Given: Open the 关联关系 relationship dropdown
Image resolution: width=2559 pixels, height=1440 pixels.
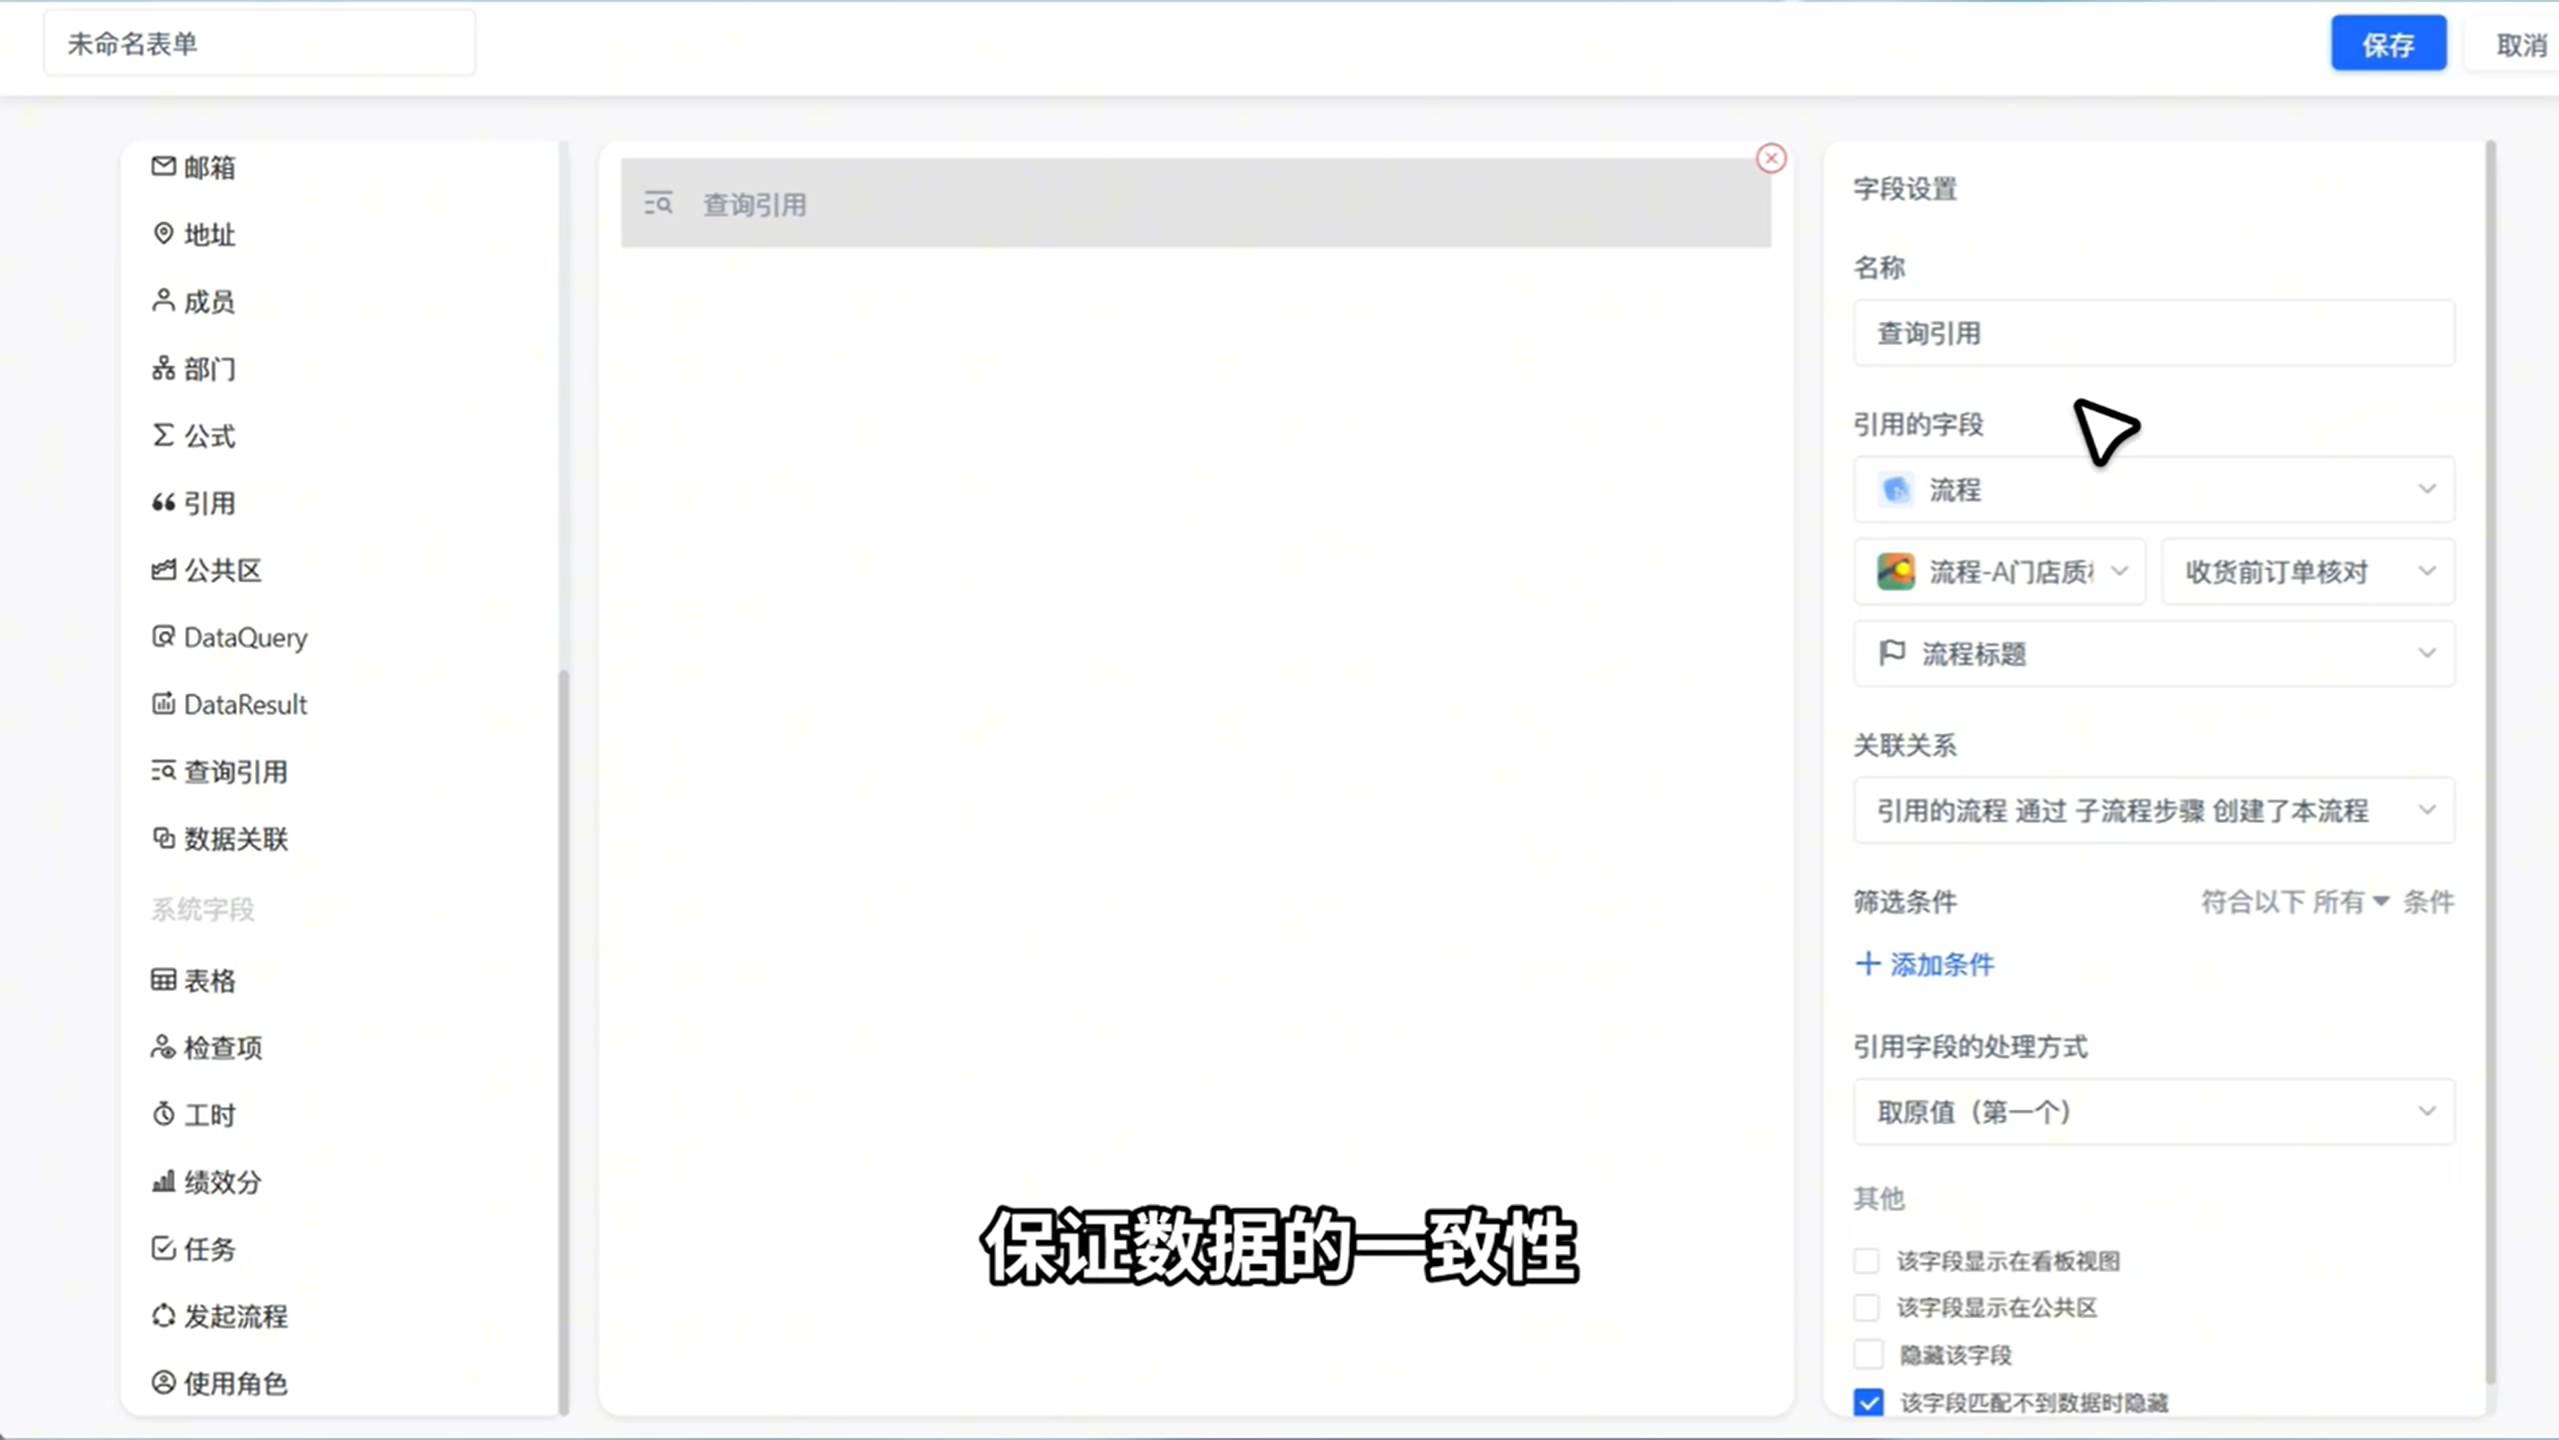Looking at the screenshot, I should pos(2153,810).
